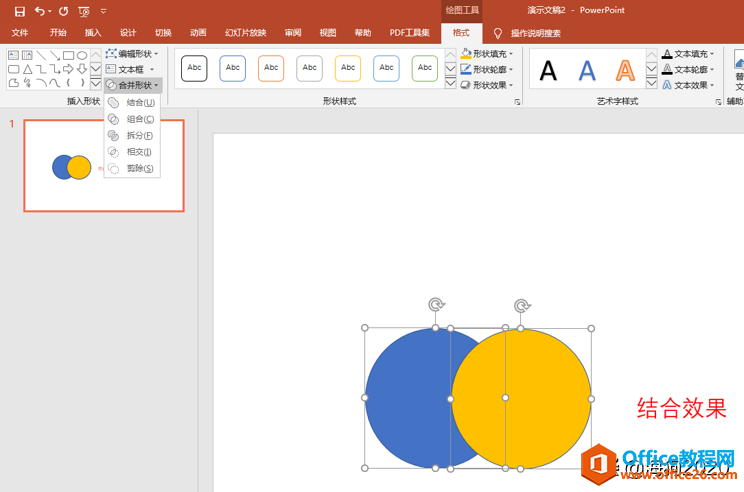744x492 pixels.
Task: Select slide 1 thumbnail in panel
Action: pyautogui.click(x=104, y=166)
